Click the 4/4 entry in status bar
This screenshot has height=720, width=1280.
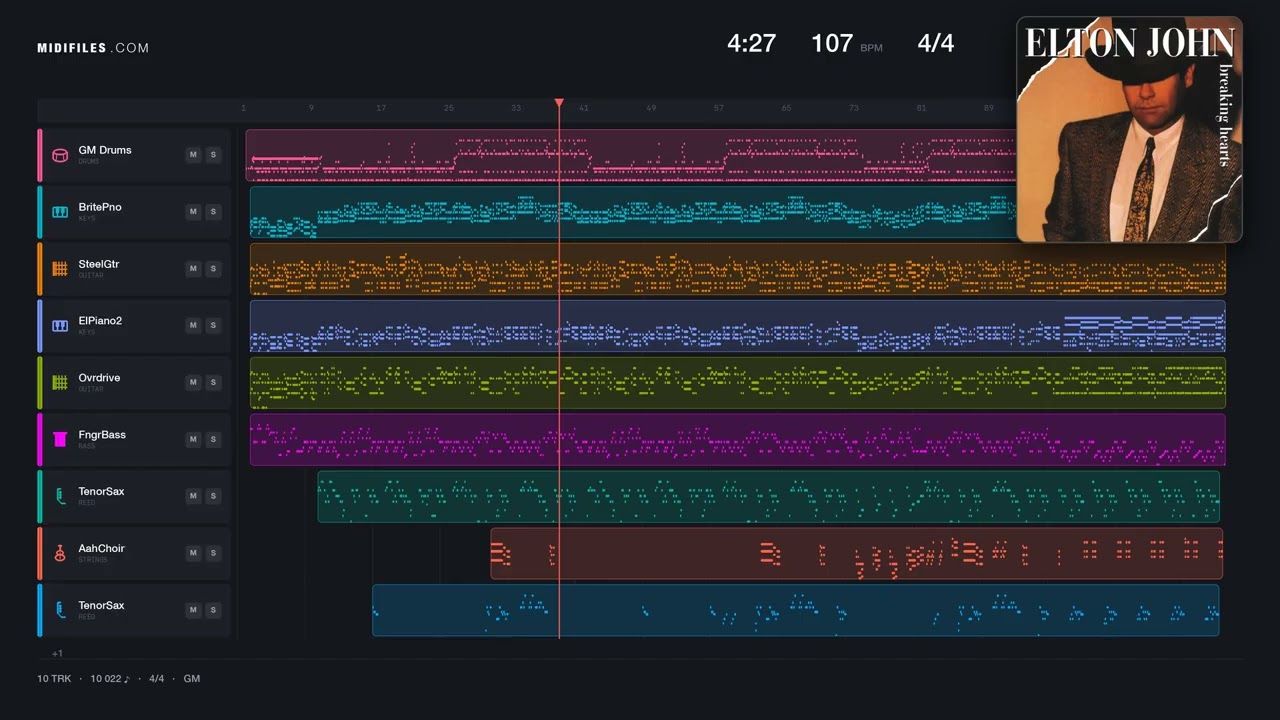[157, 679]
